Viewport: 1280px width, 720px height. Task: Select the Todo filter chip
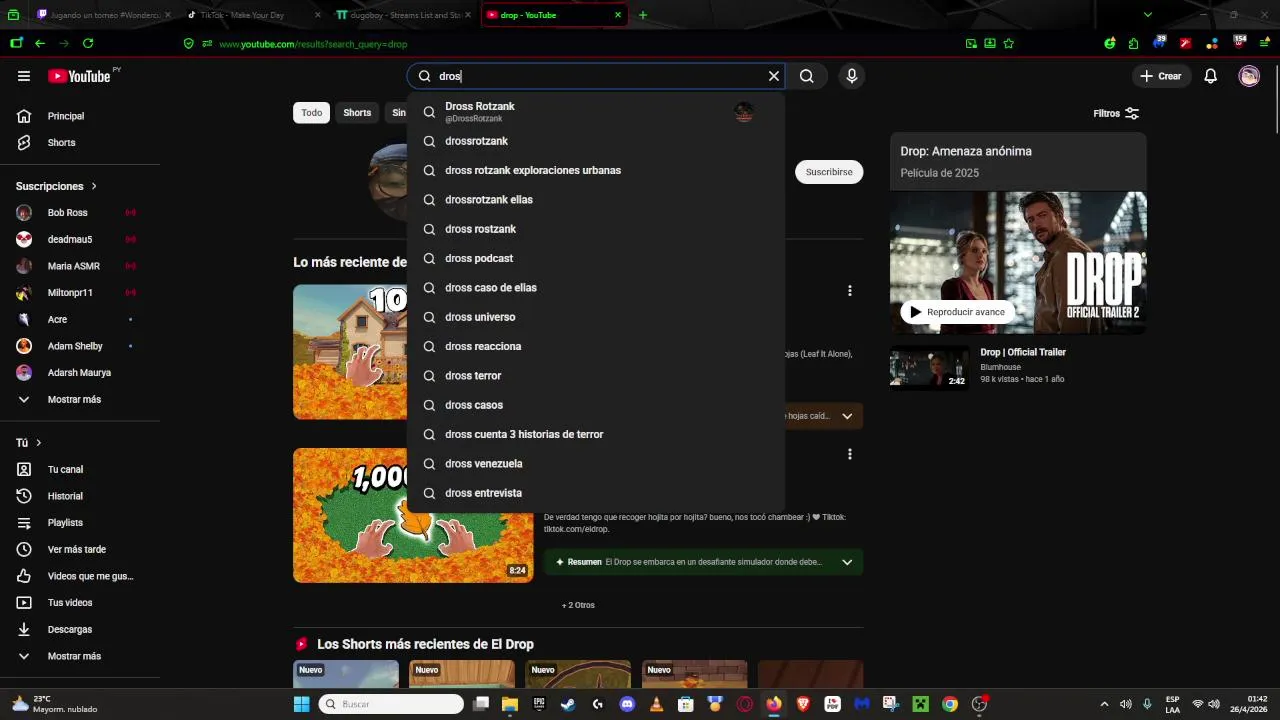click(312, 113)
